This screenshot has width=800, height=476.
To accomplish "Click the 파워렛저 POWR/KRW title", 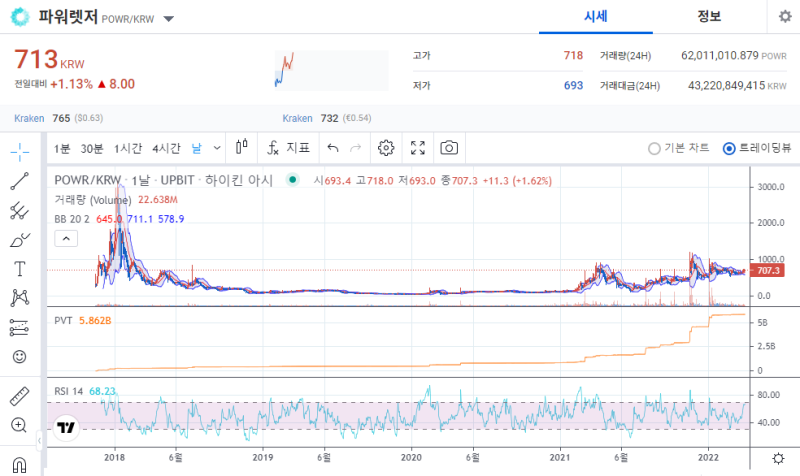I will click(x=96, y=17).
